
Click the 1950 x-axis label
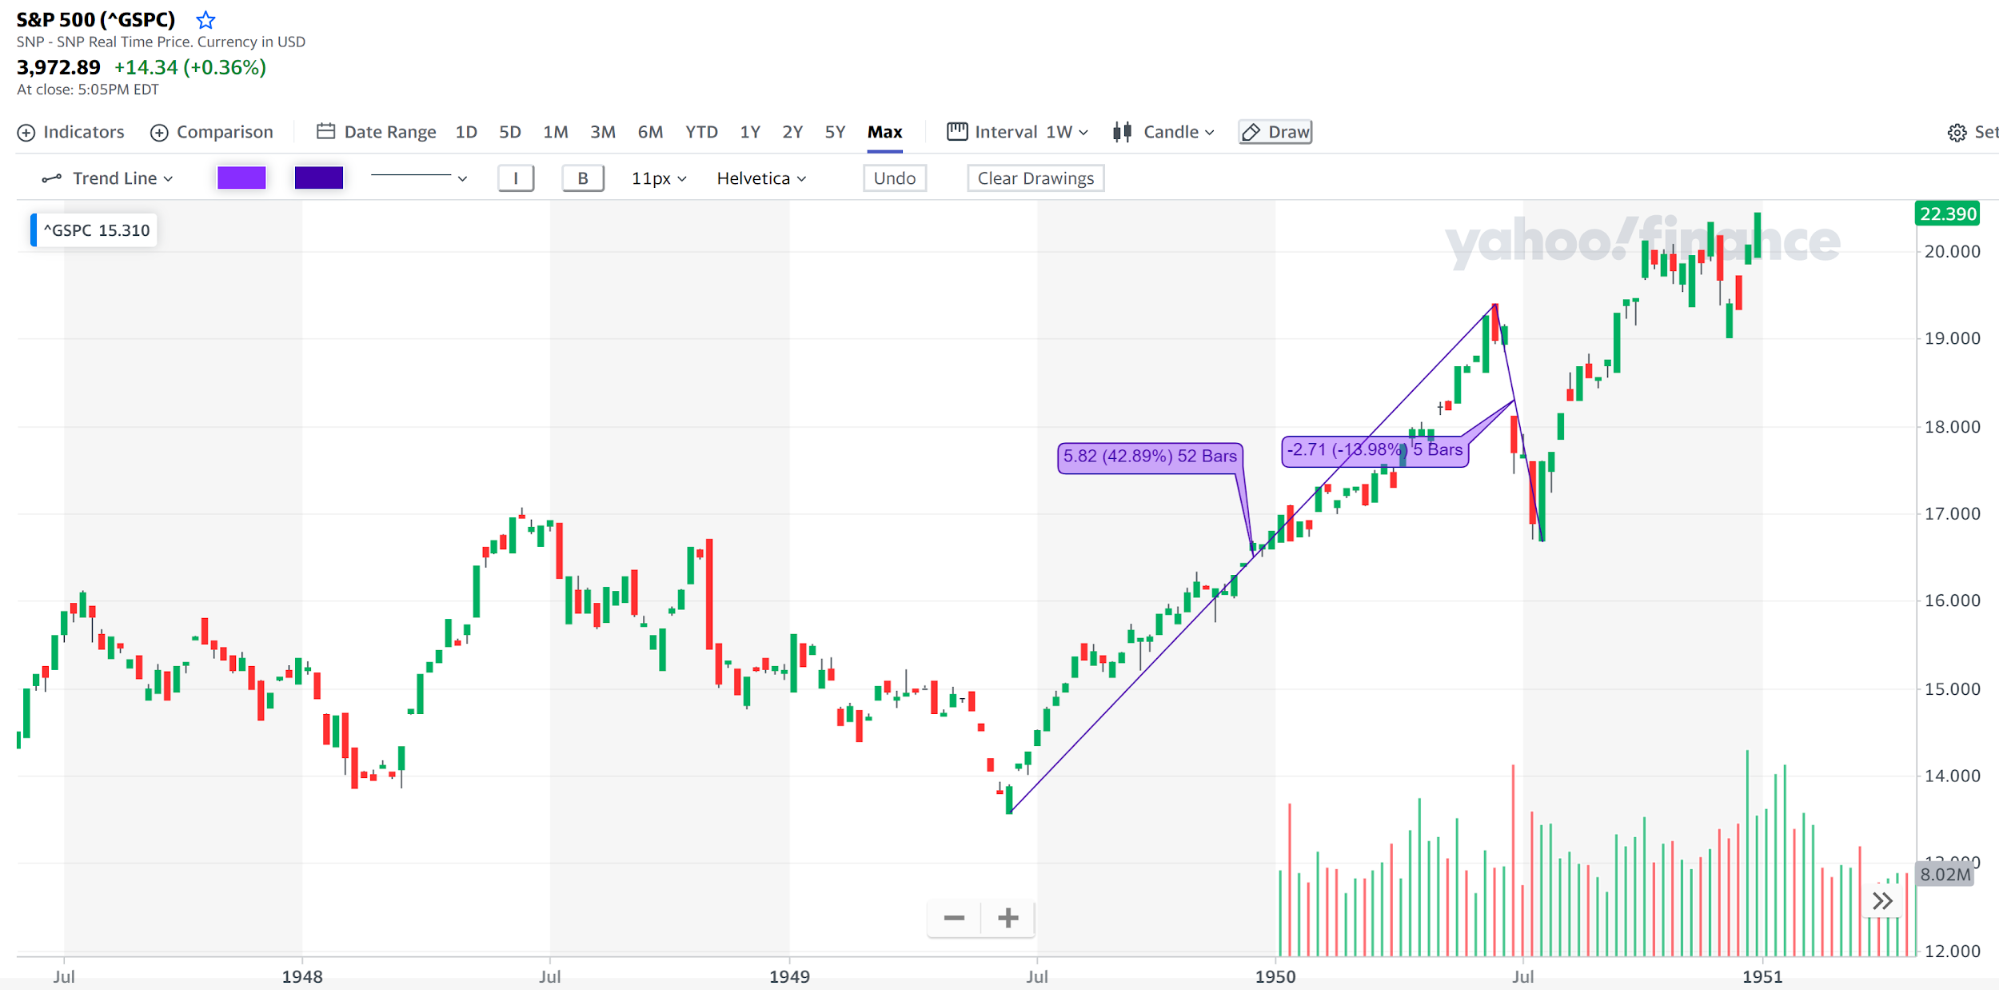click(1275, 976)
